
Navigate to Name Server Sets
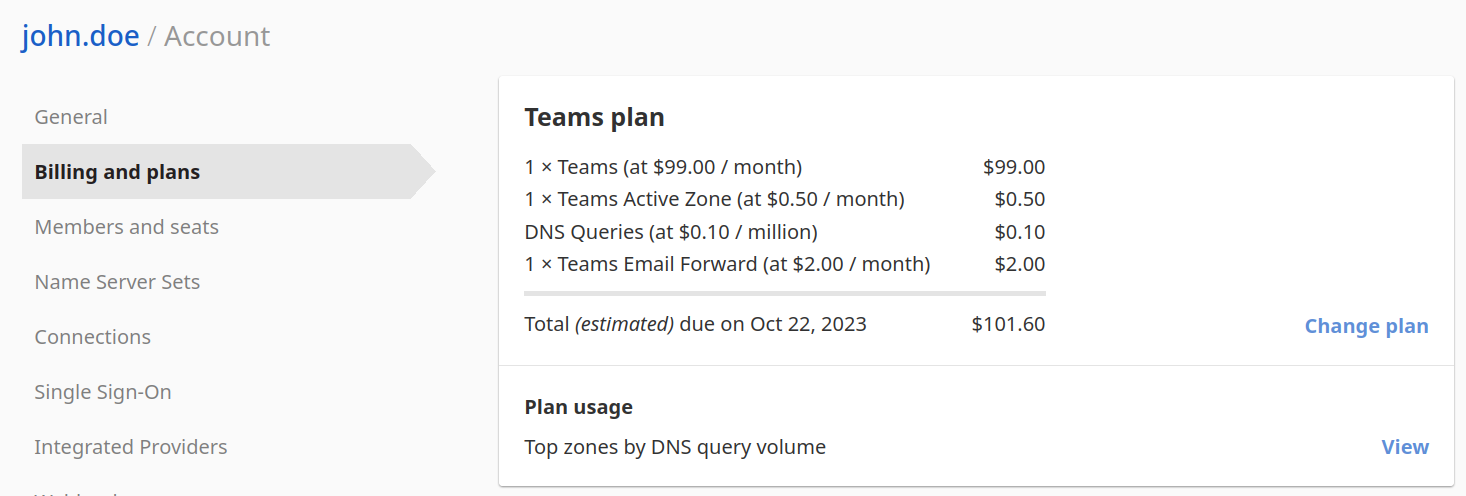(117, 282)
